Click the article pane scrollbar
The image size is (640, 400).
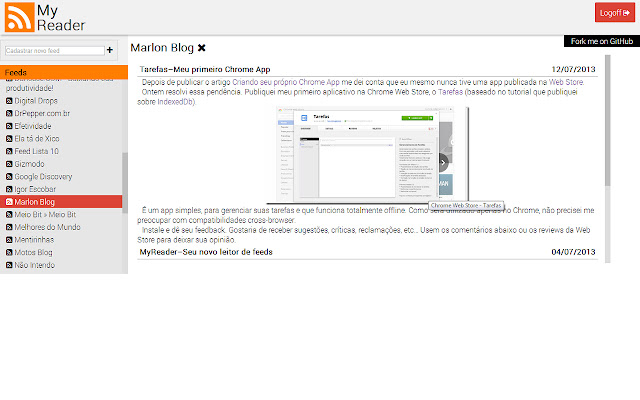[x=607, y=120]
